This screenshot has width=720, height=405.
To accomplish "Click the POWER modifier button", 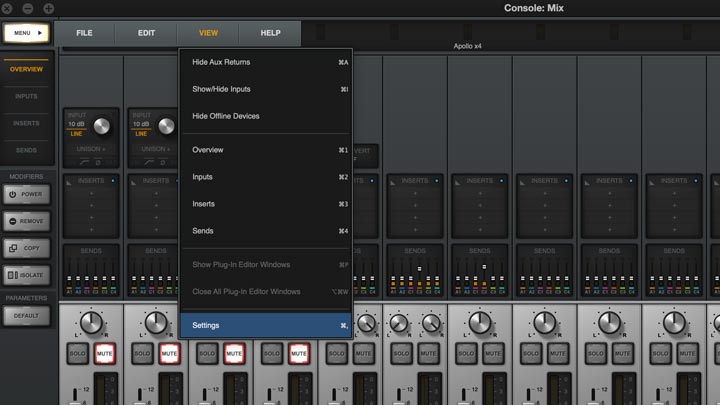I will coord(26,194).
